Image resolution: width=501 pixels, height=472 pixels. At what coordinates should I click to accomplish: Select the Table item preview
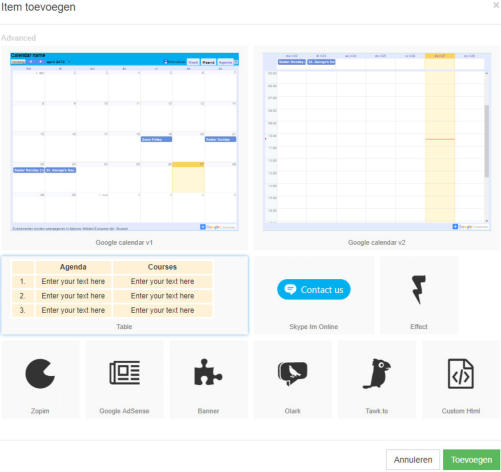(112, 289)
